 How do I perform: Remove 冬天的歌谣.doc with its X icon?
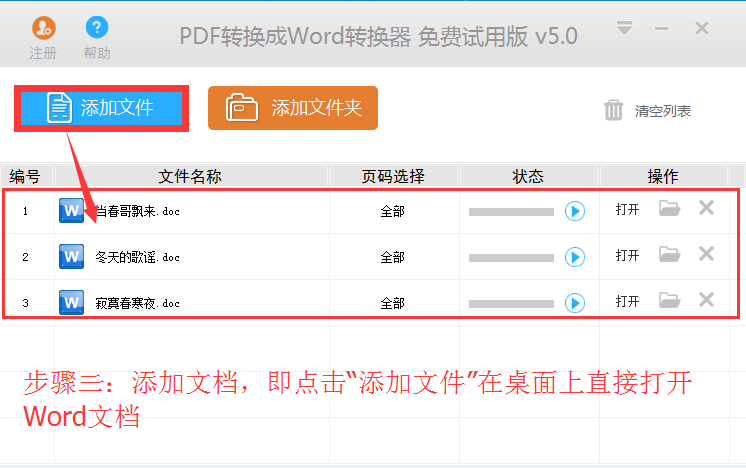pos(707,254)
